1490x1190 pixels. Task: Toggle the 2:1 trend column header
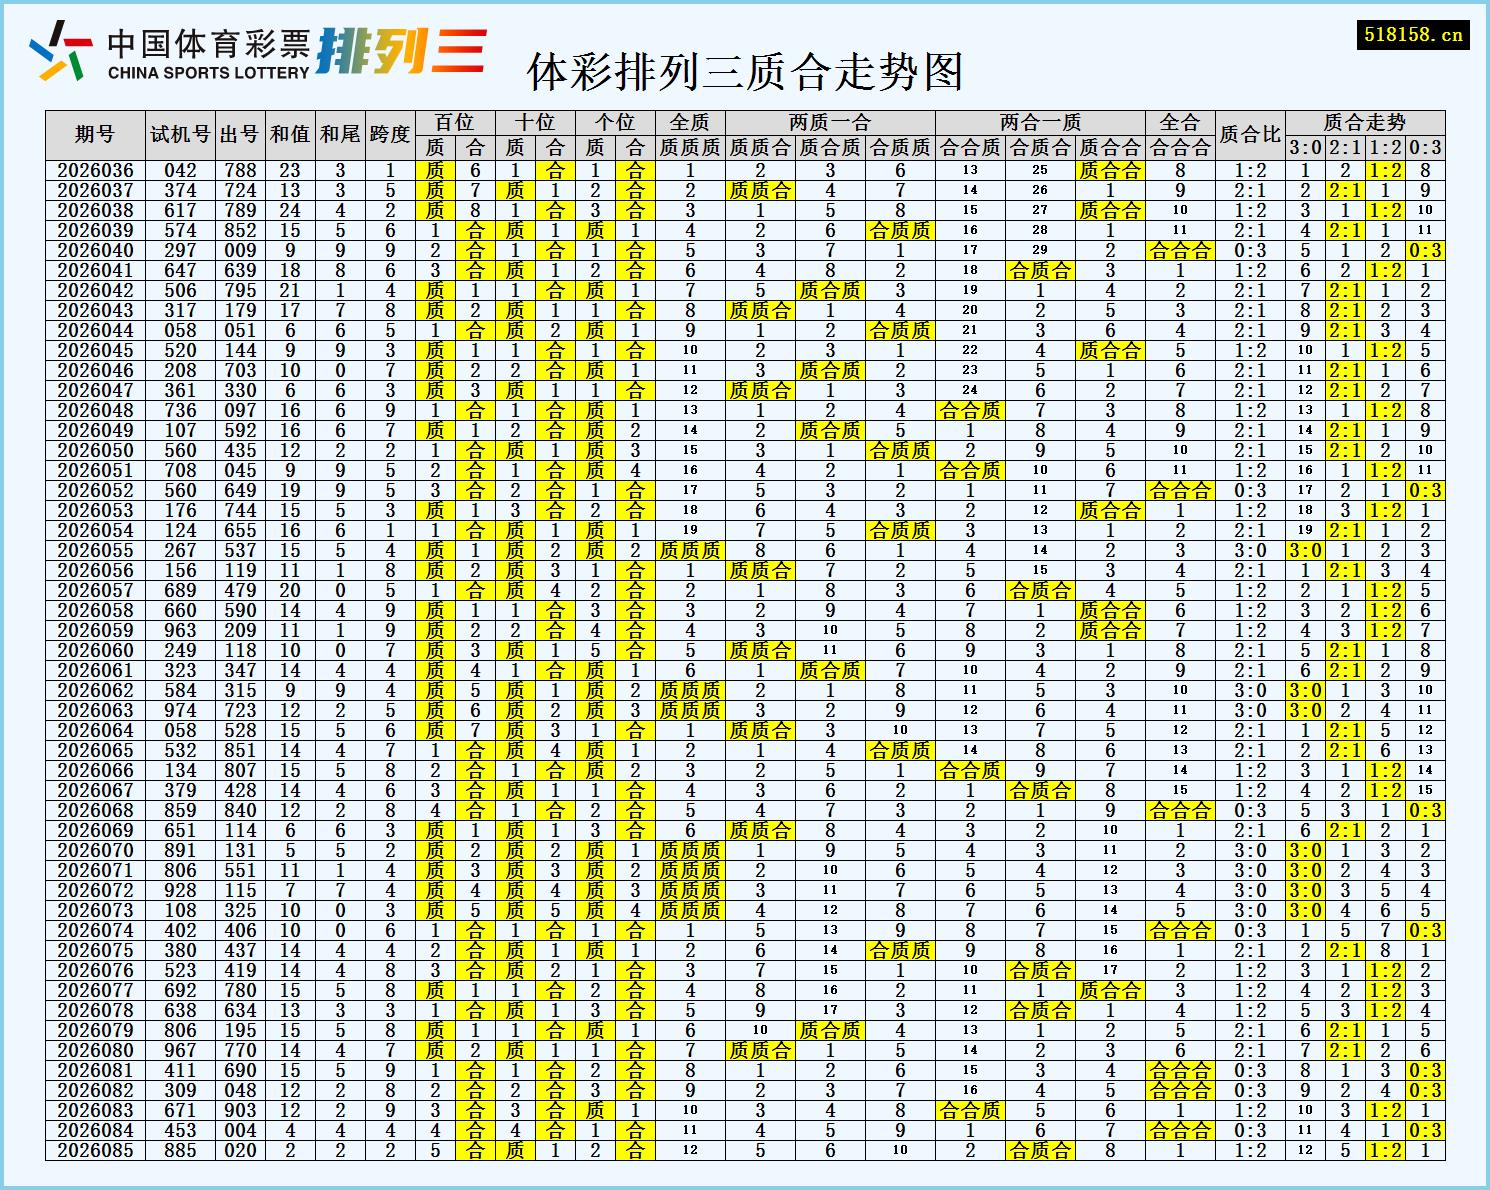point(1344,145)
